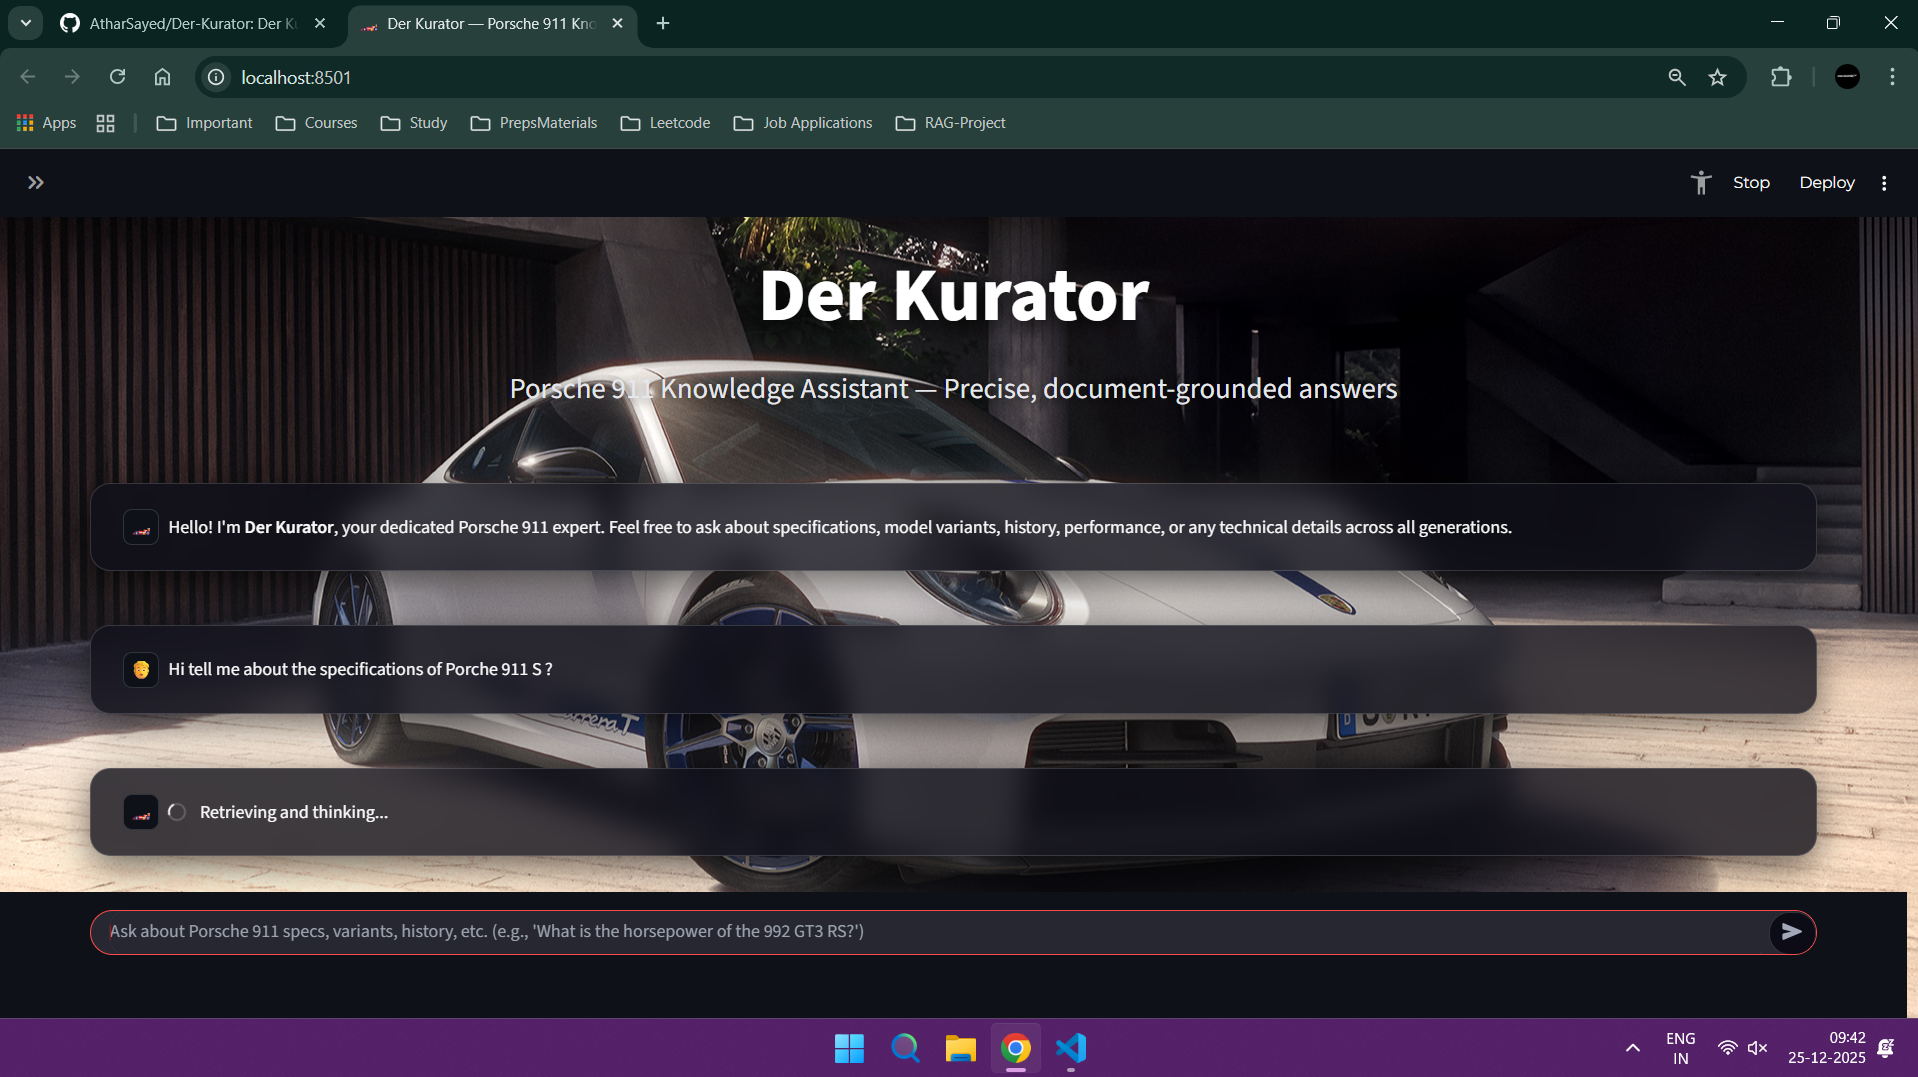The width and height of the screenshot is (1918, 1077).
Task: Click the browser home icon
Action: [162, 77]
